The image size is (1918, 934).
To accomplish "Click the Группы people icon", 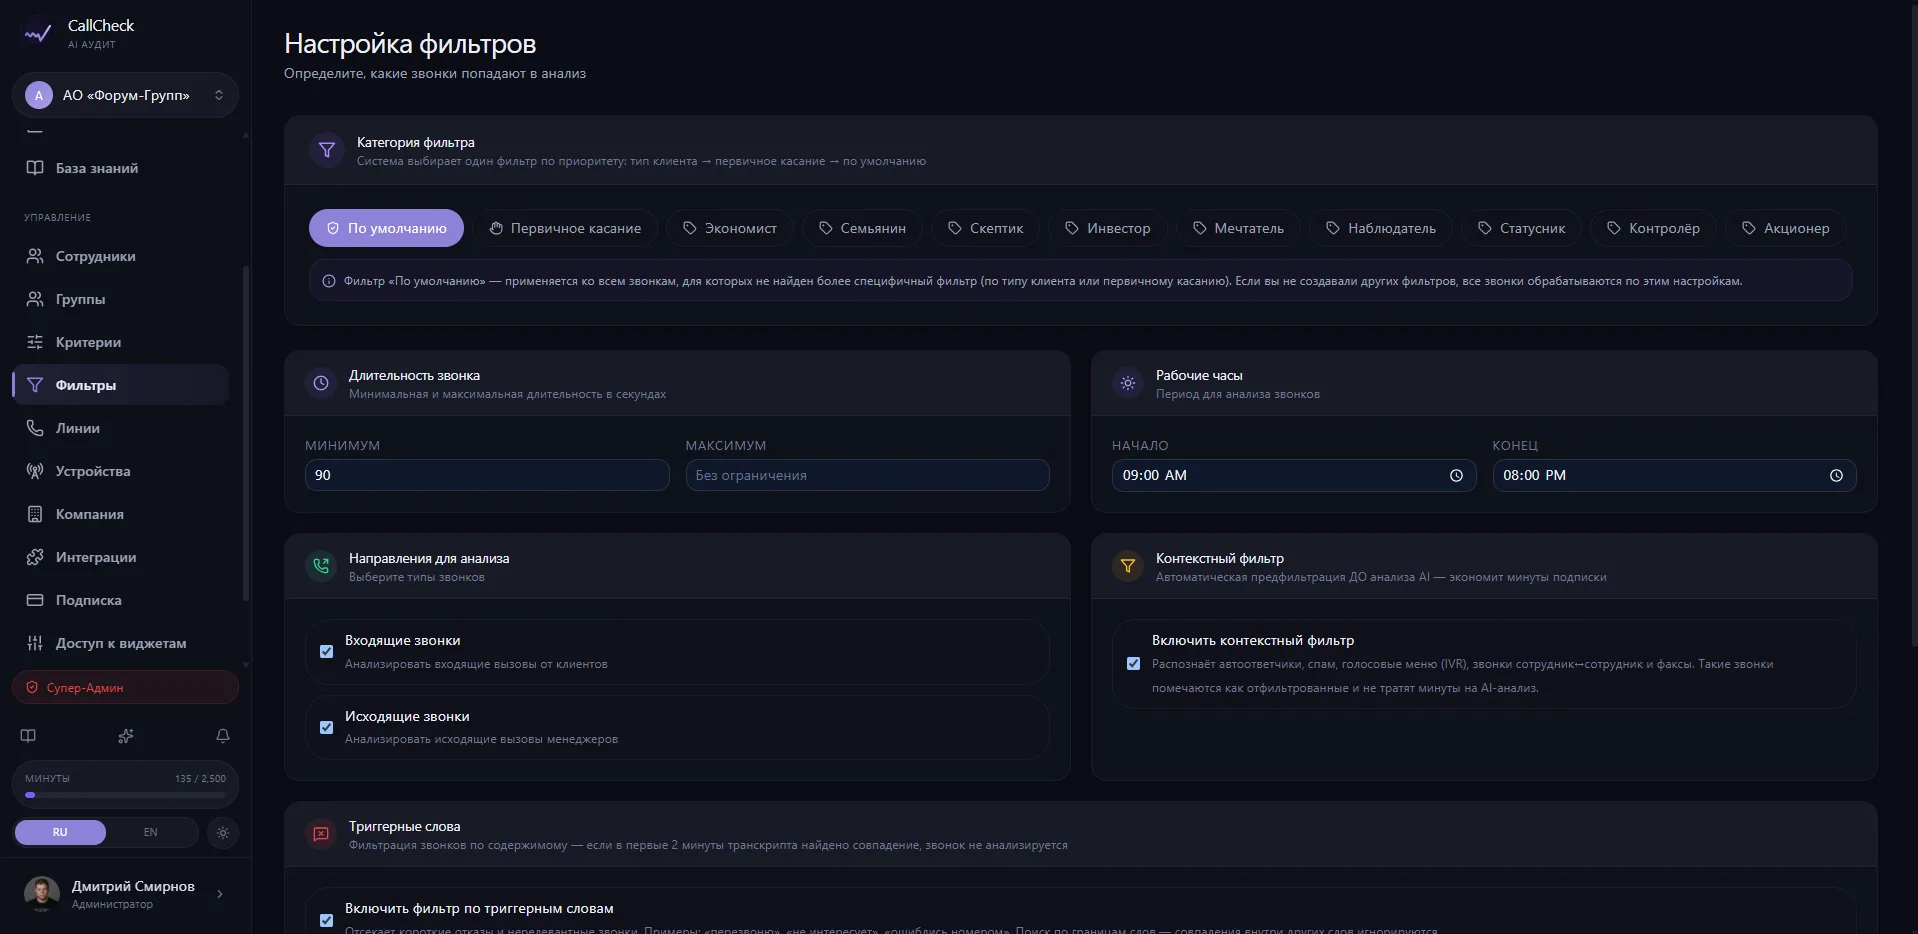I will click(35, 299).
